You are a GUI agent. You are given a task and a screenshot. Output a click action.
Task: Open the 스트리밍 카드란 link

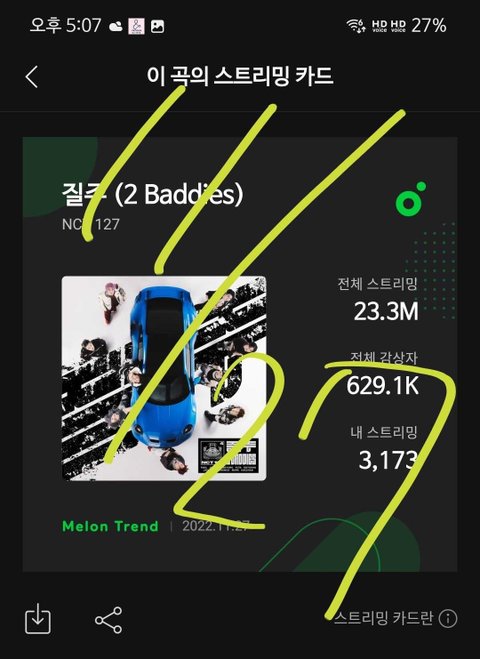(383, 618)
